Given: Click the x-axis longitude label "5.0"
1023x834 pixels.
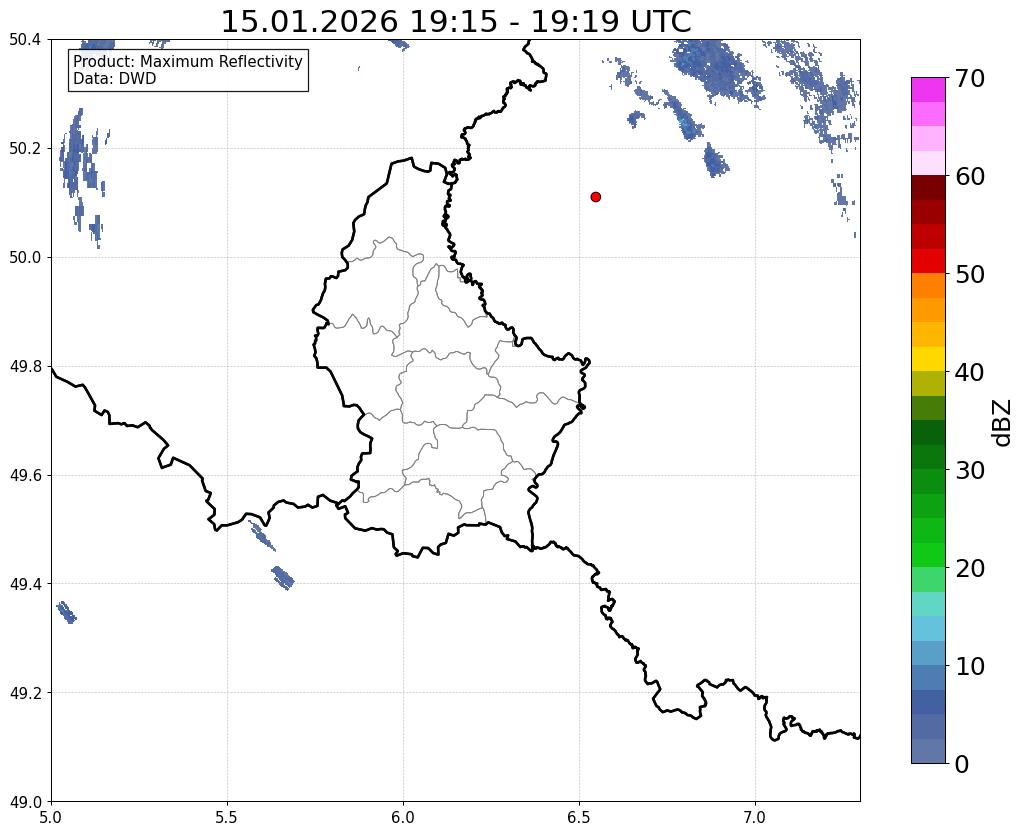Looking at the screenshot, I should 51,818.
